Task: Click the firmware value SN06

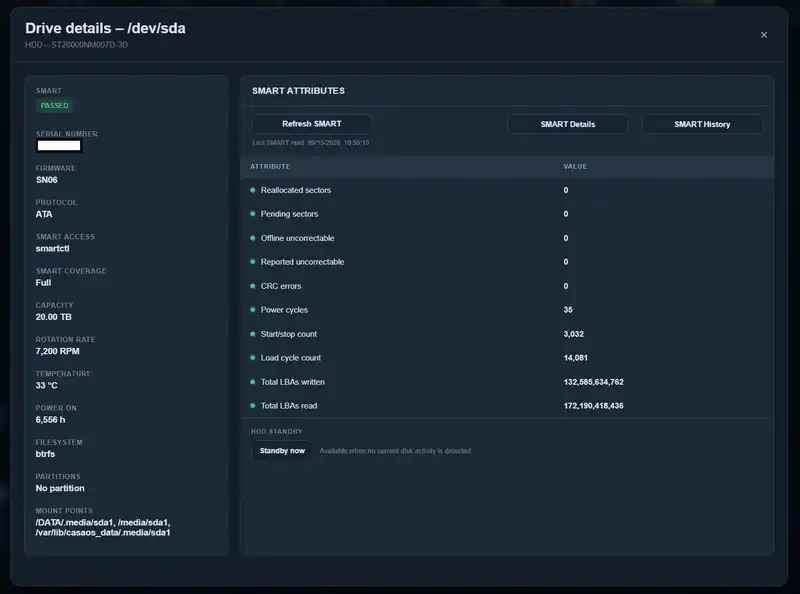Action: click(x=46, y=180)
